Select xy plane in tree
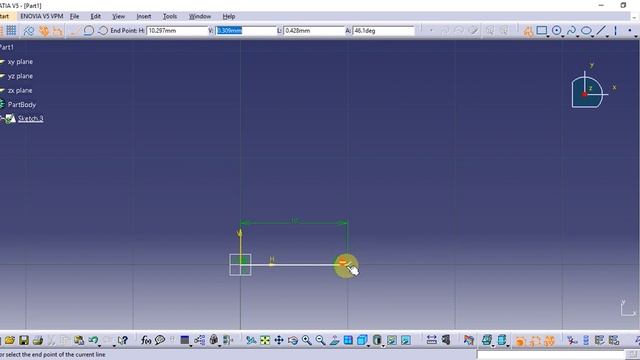 (x=20, y=62)
